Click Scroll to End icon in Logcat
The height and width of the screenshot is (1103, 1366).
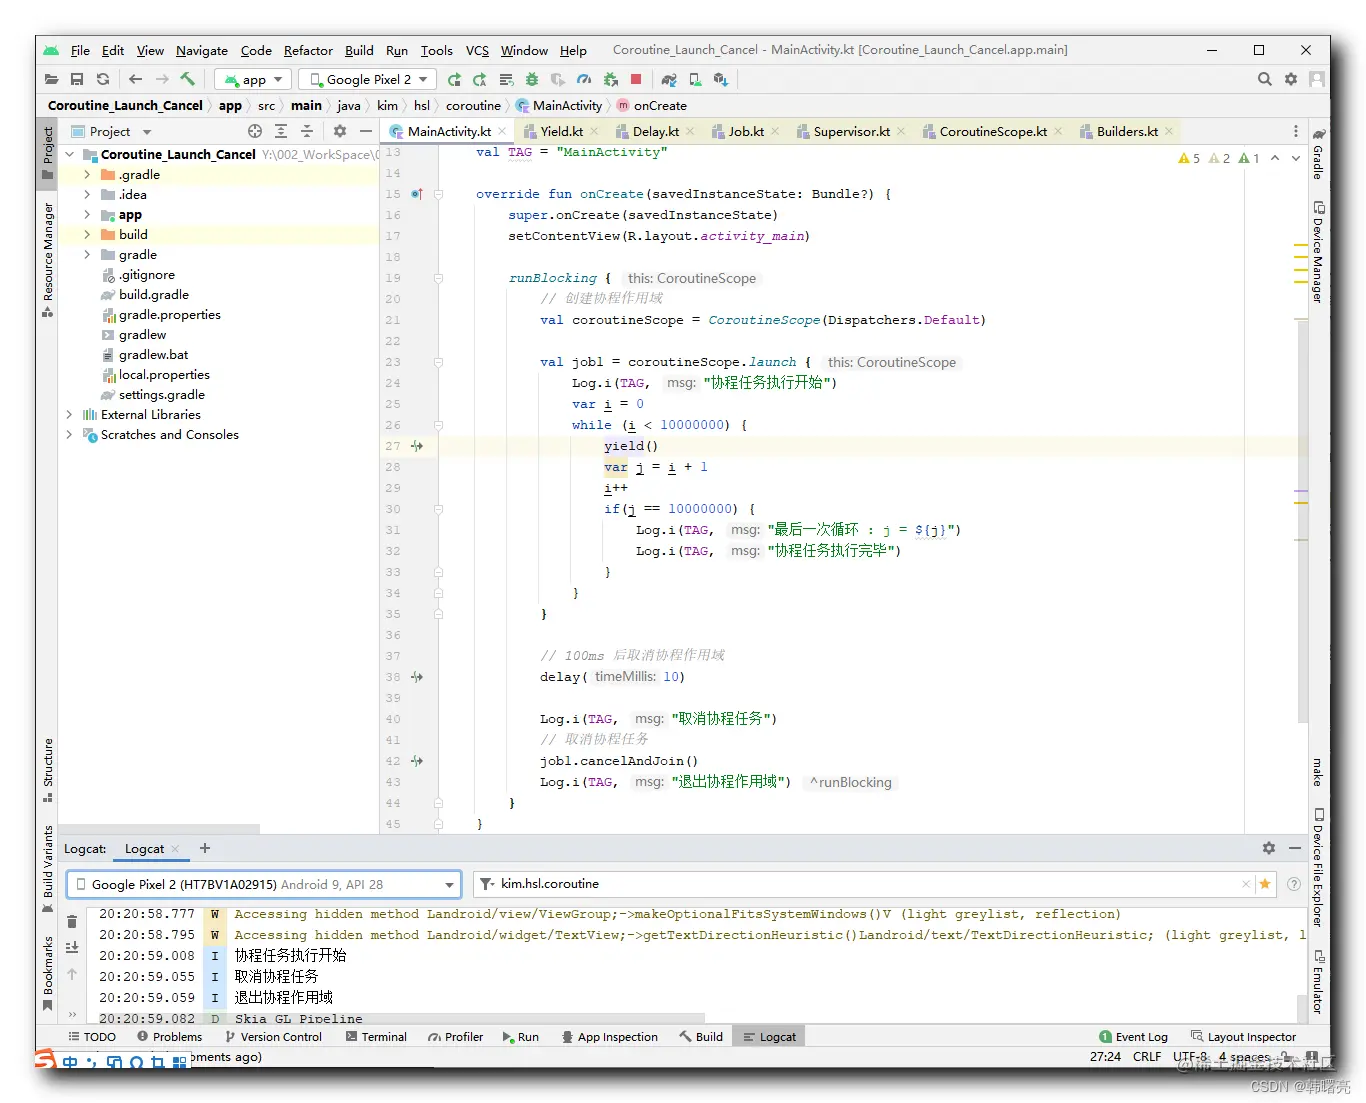tap(72, 947)
